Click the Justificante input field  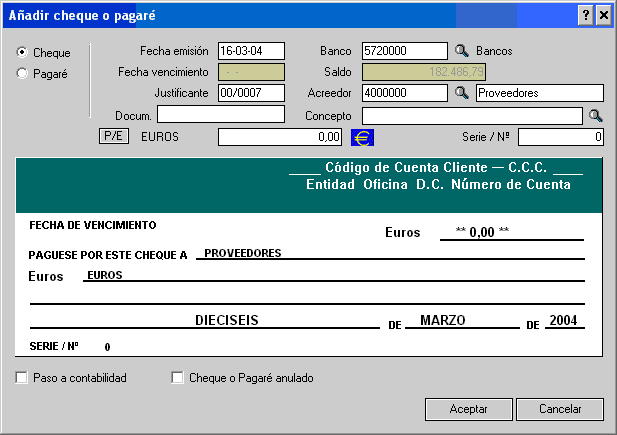[x=251, y=93]
